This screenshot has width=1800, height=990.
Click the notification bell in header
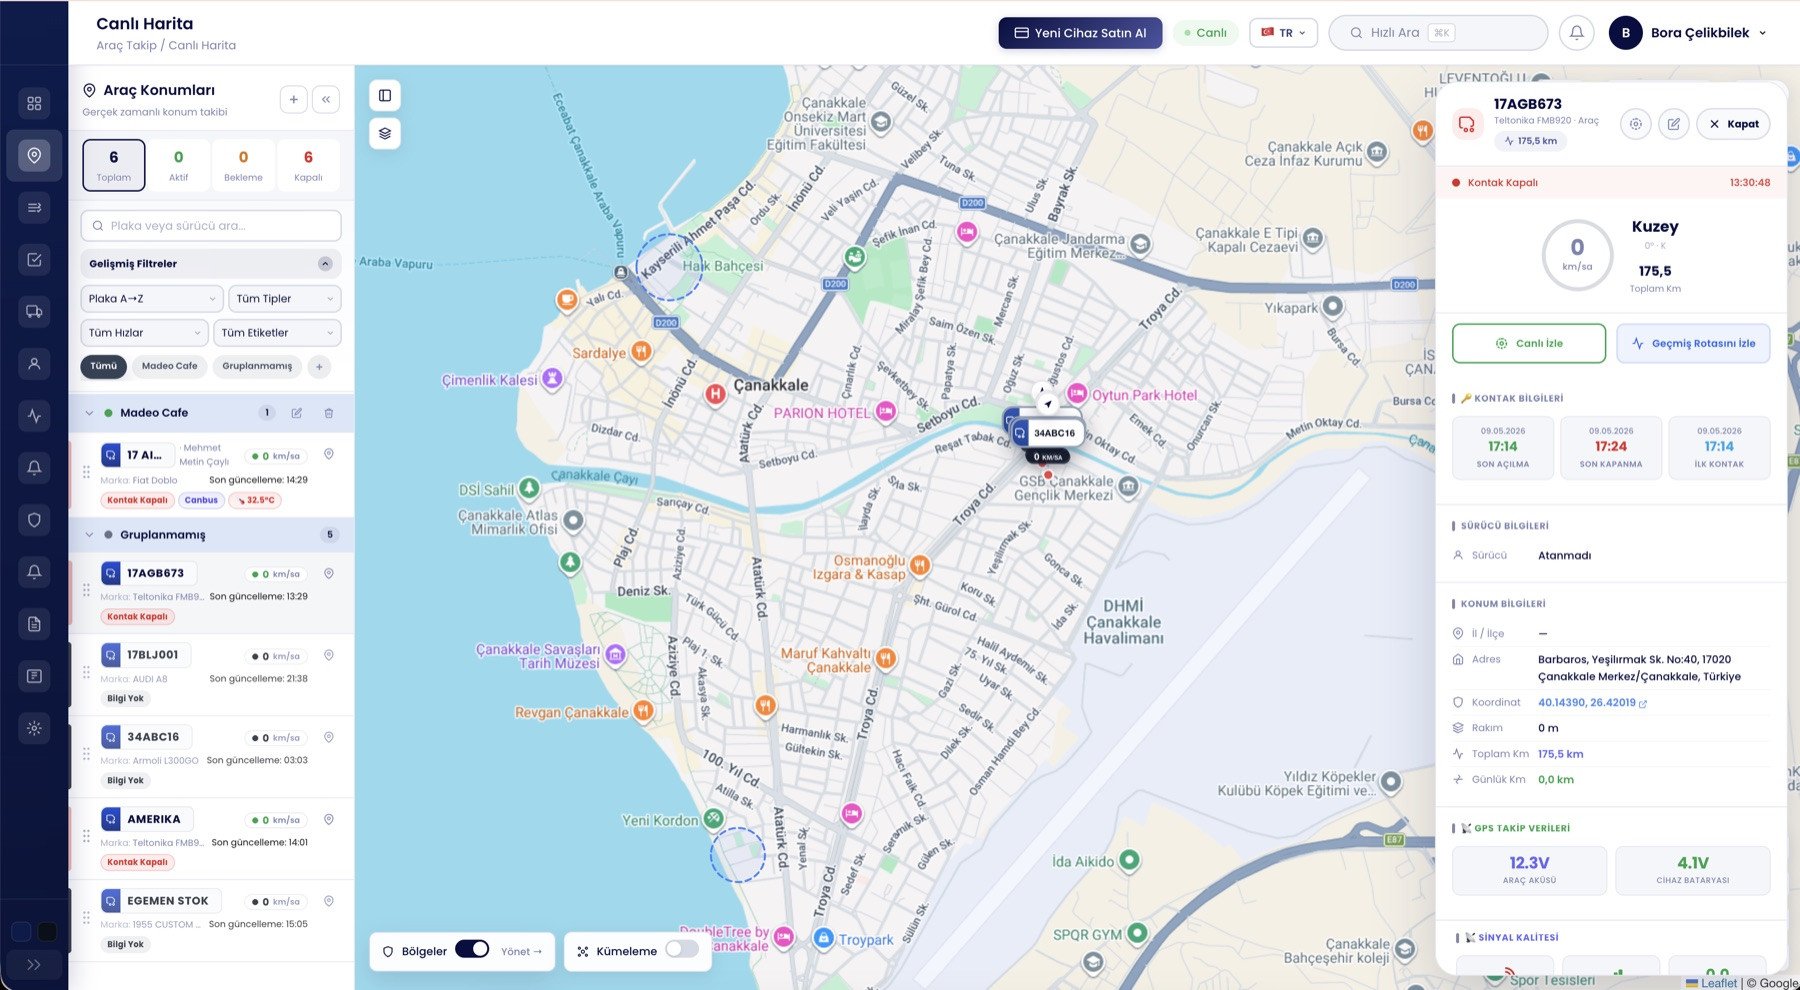1576,33
